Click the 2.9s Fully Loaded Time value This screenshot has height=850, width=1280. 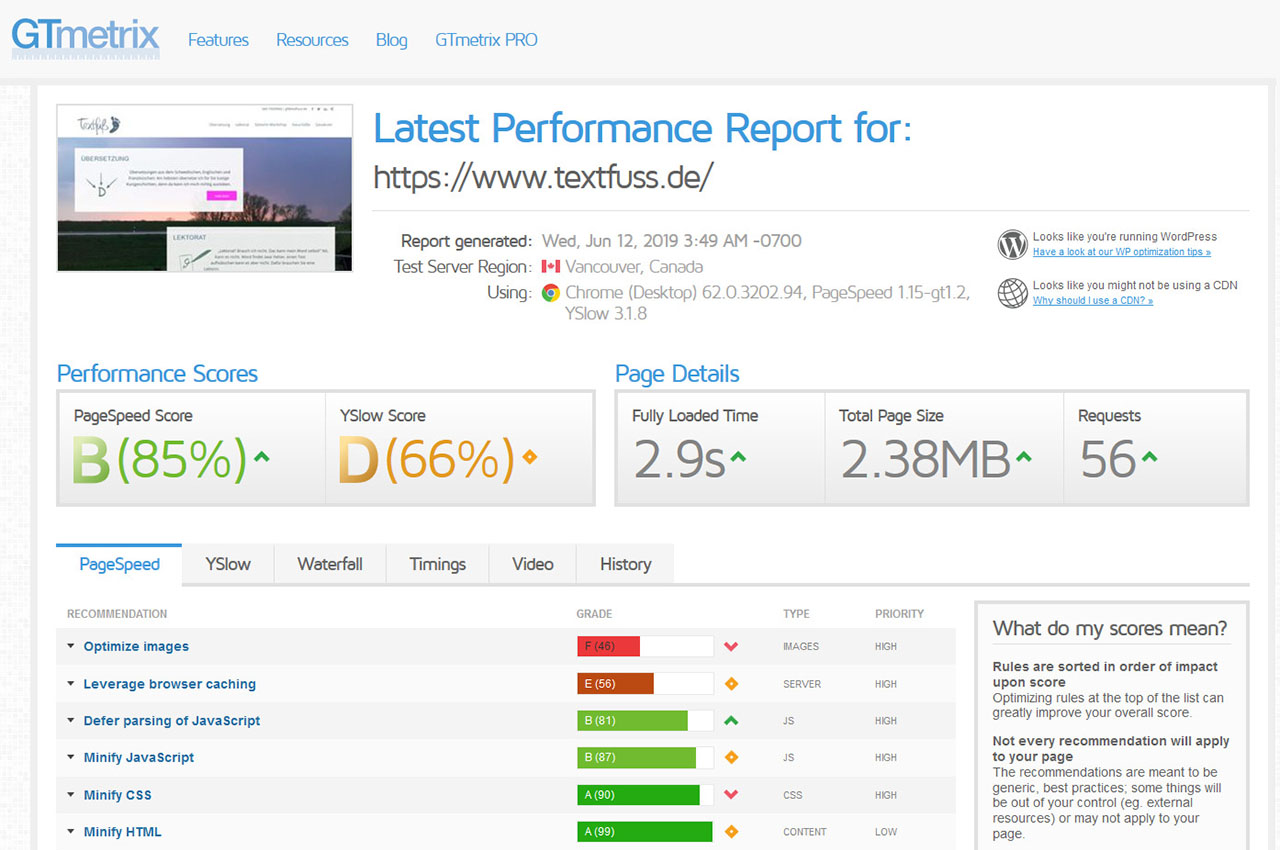coord(679,459)
